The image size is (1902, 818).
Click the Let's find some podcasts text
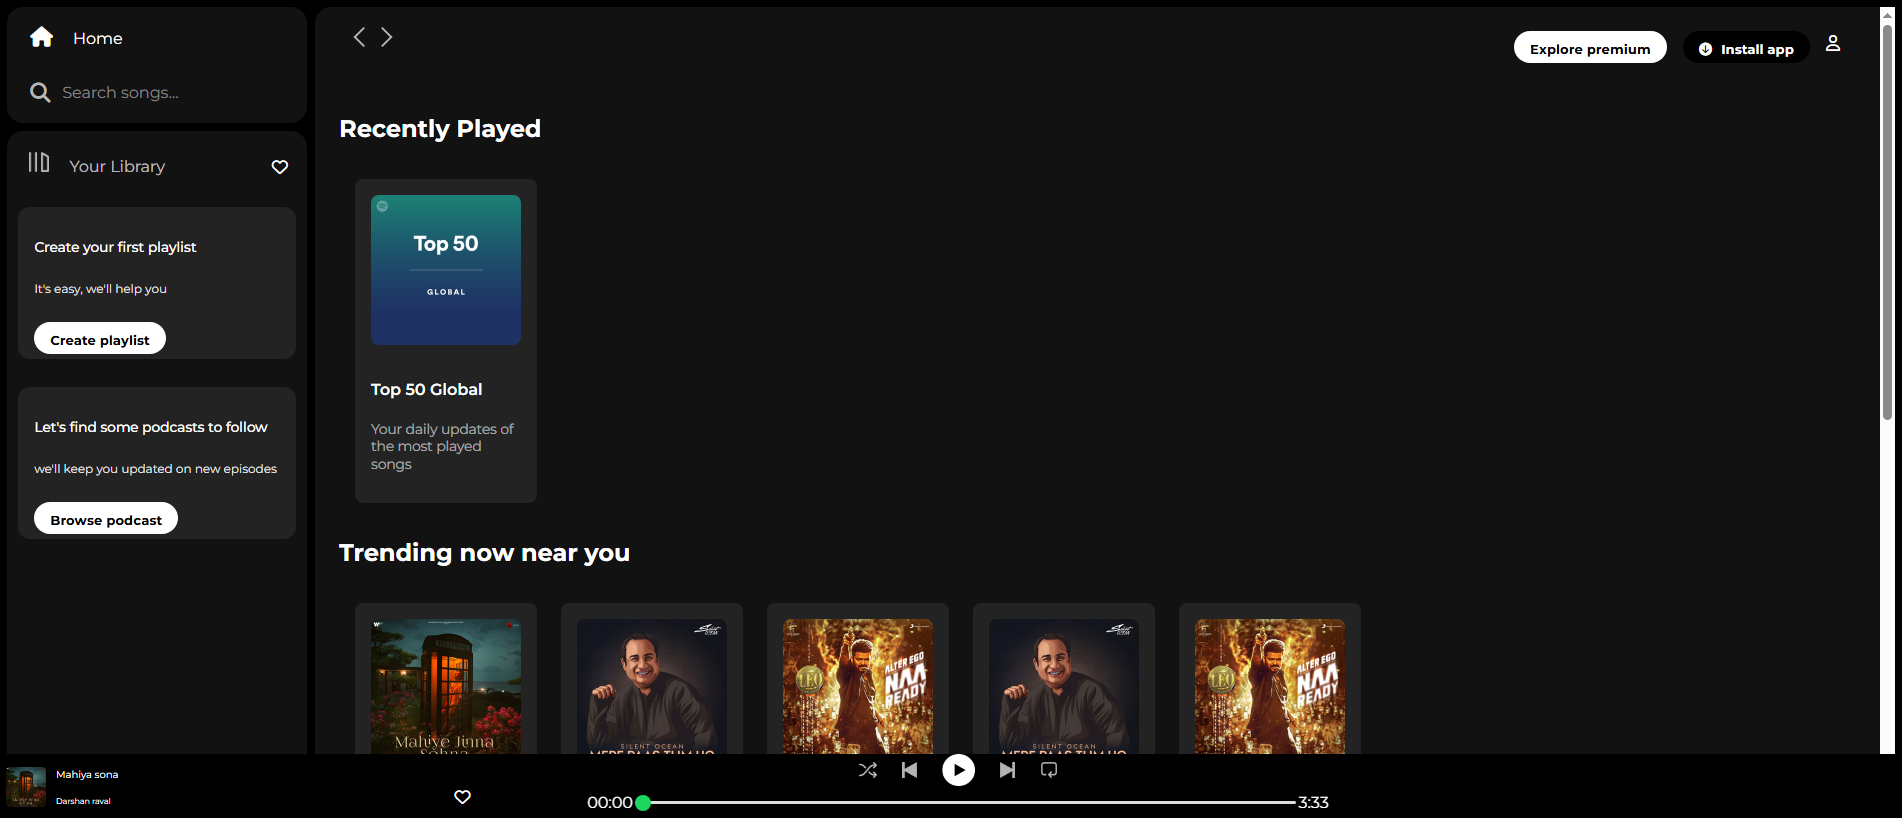click(x=151, y=427)
